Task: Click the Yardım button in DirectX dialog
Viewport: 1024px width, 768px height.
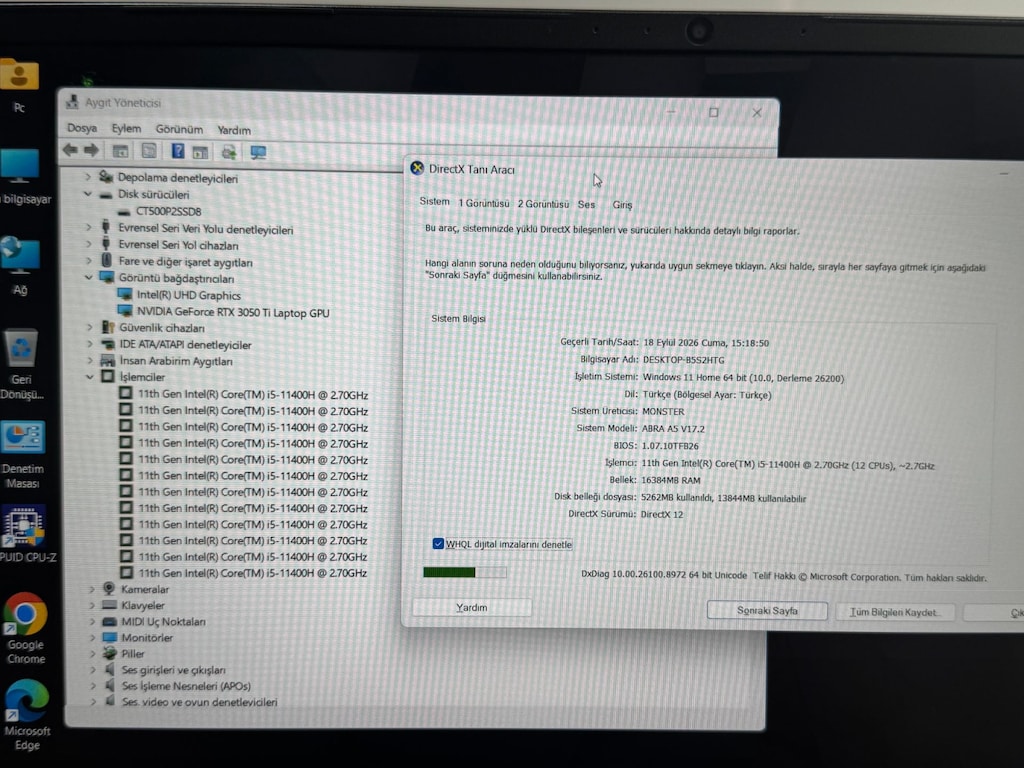Action: click(472, 607)
